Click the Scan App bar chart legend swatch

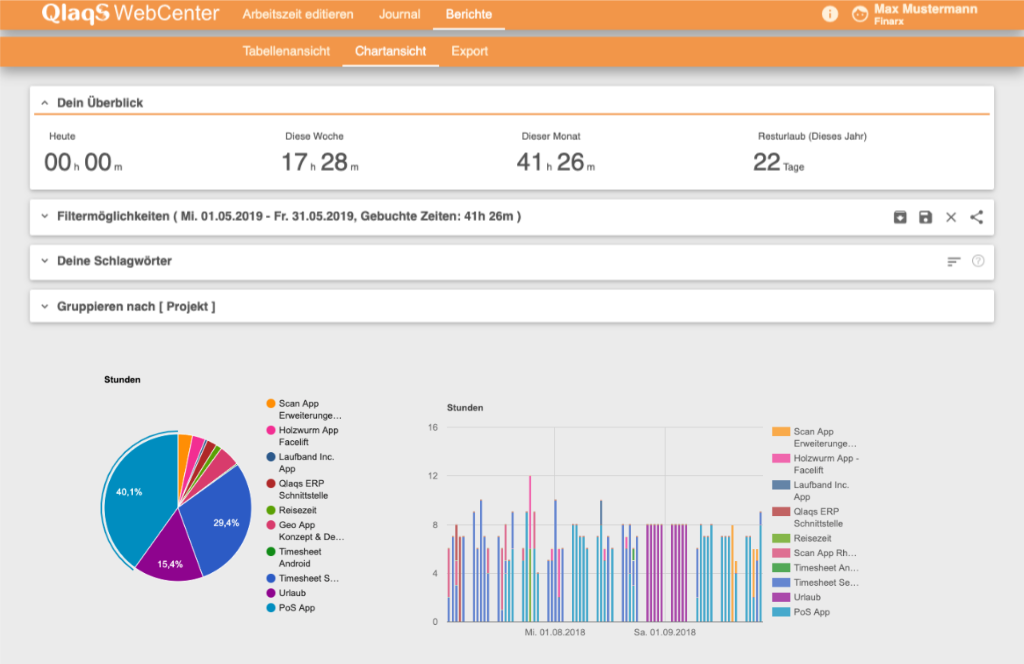pyautogui.click(x=781, y=432)
